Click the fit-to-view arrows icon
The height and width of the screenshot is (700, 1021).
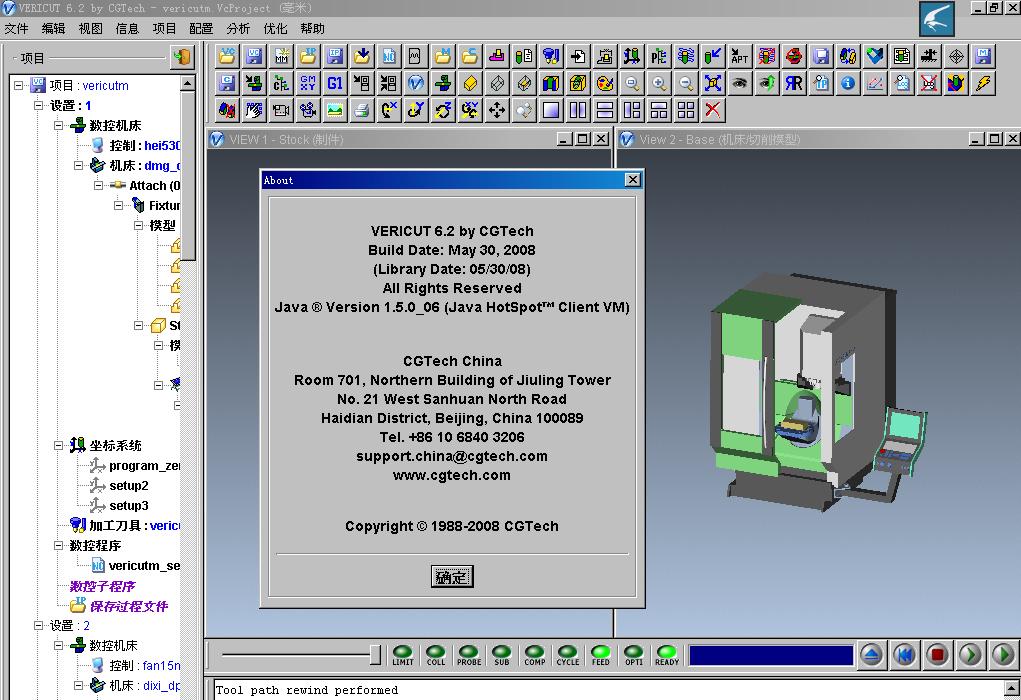(x=713, y=83)
